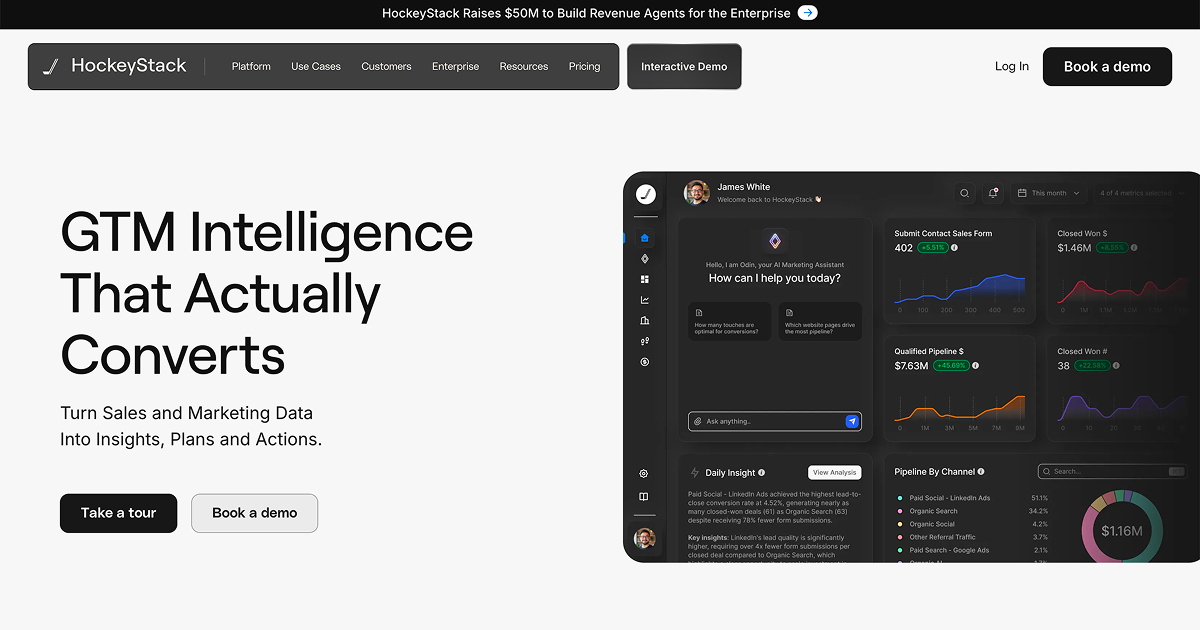
Task: Click the paperclip attach icon in Ask box
Action: pyautogui.click(x=698, y=422)
